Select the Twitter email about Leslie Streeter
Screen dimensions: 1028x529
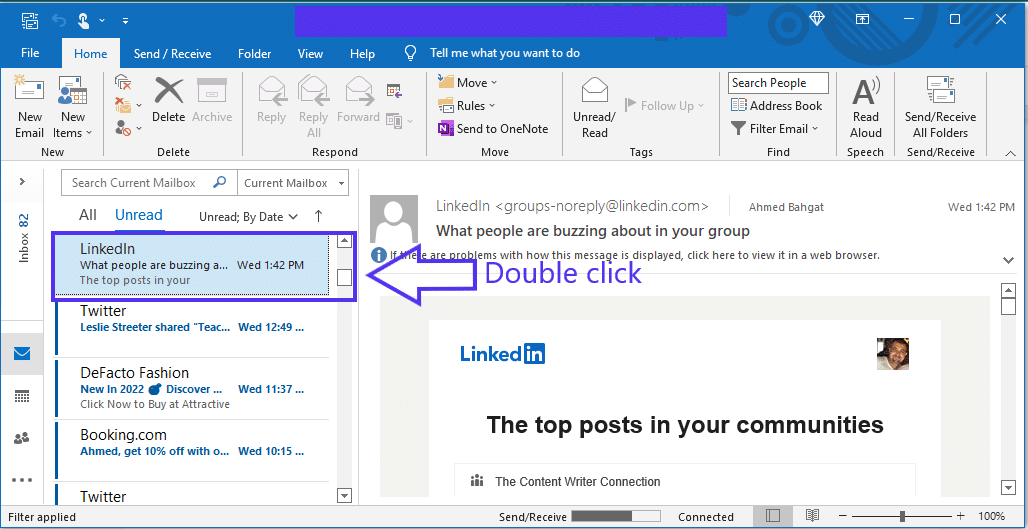click(191, 326)
